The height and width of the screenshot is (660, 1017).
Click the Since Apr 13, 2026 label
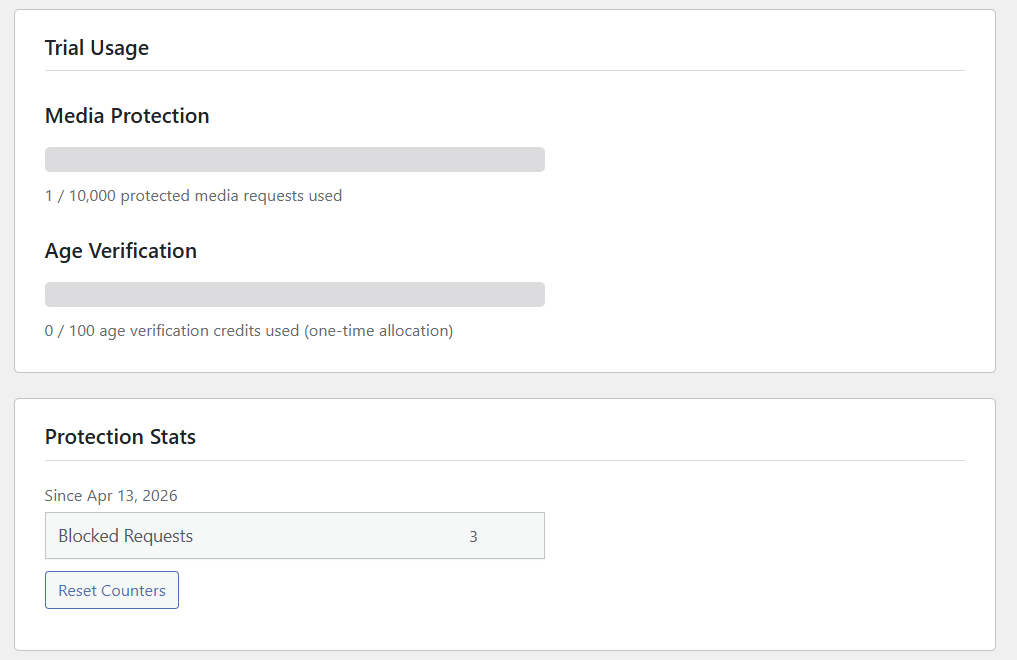click(x=110, y=495)
